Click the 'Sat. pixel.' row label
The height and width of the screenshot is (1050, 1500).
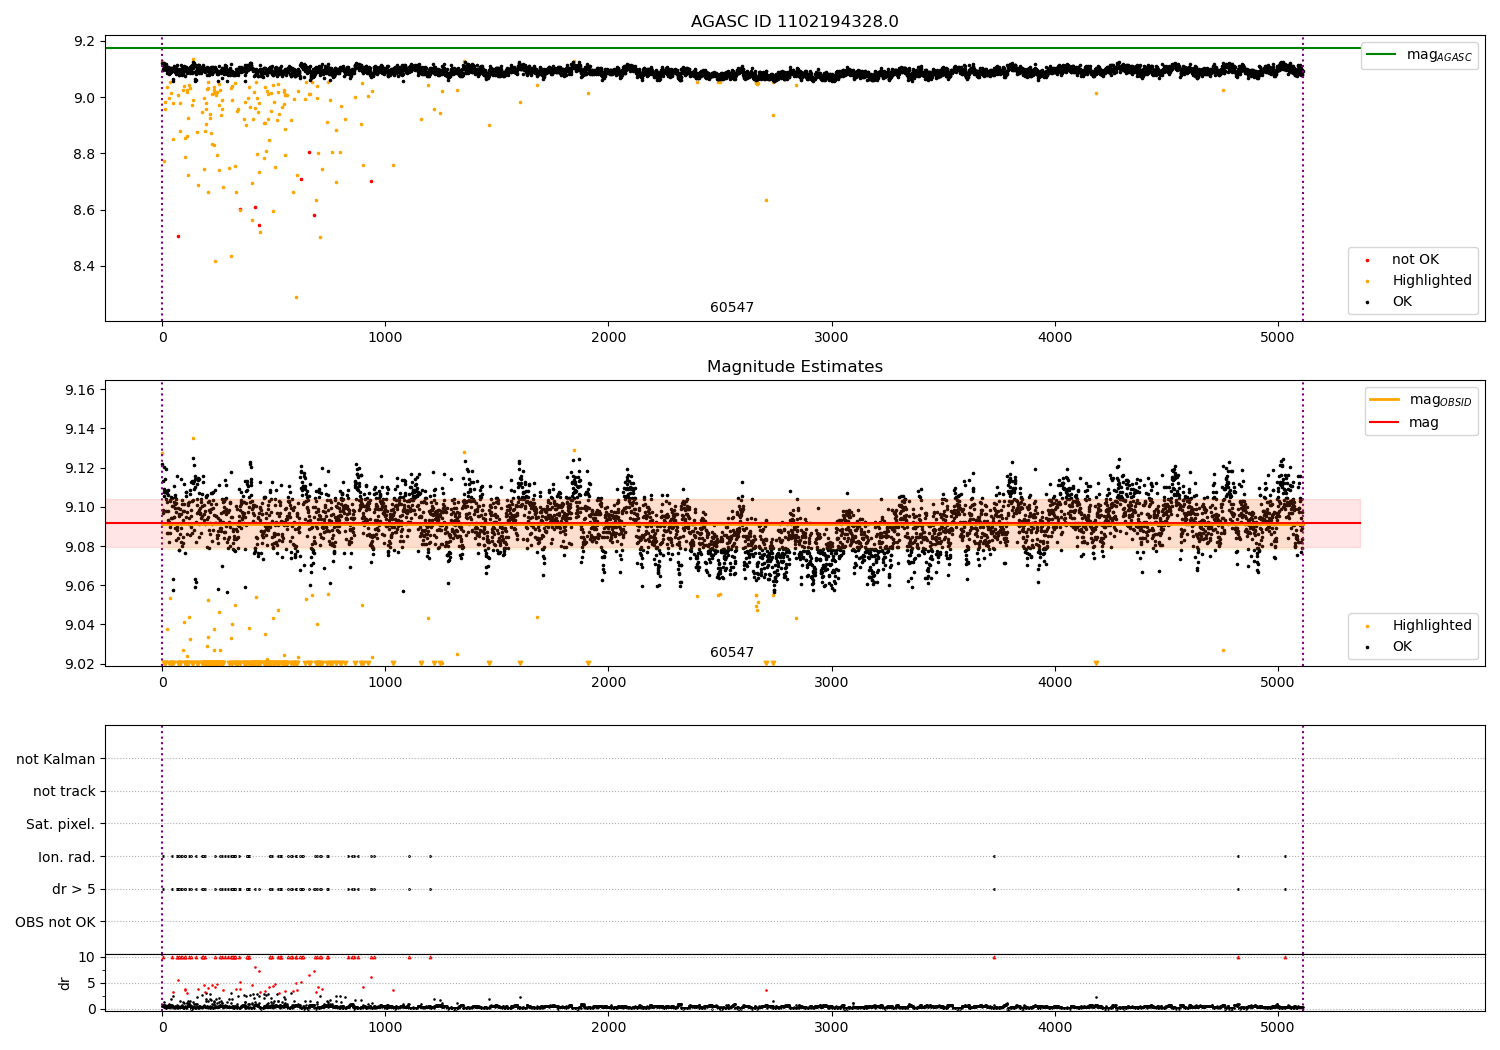(60, 824)
